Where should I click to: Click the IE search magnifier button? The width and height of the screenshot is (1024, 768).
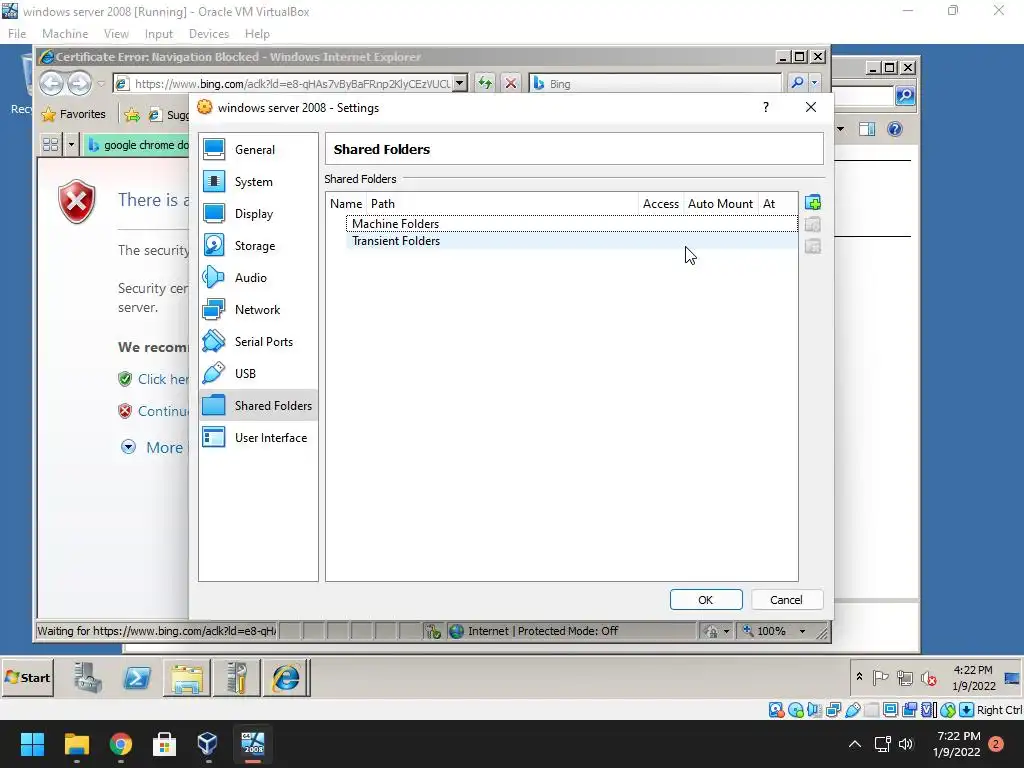pyautogui.click(x=797, y=83)
